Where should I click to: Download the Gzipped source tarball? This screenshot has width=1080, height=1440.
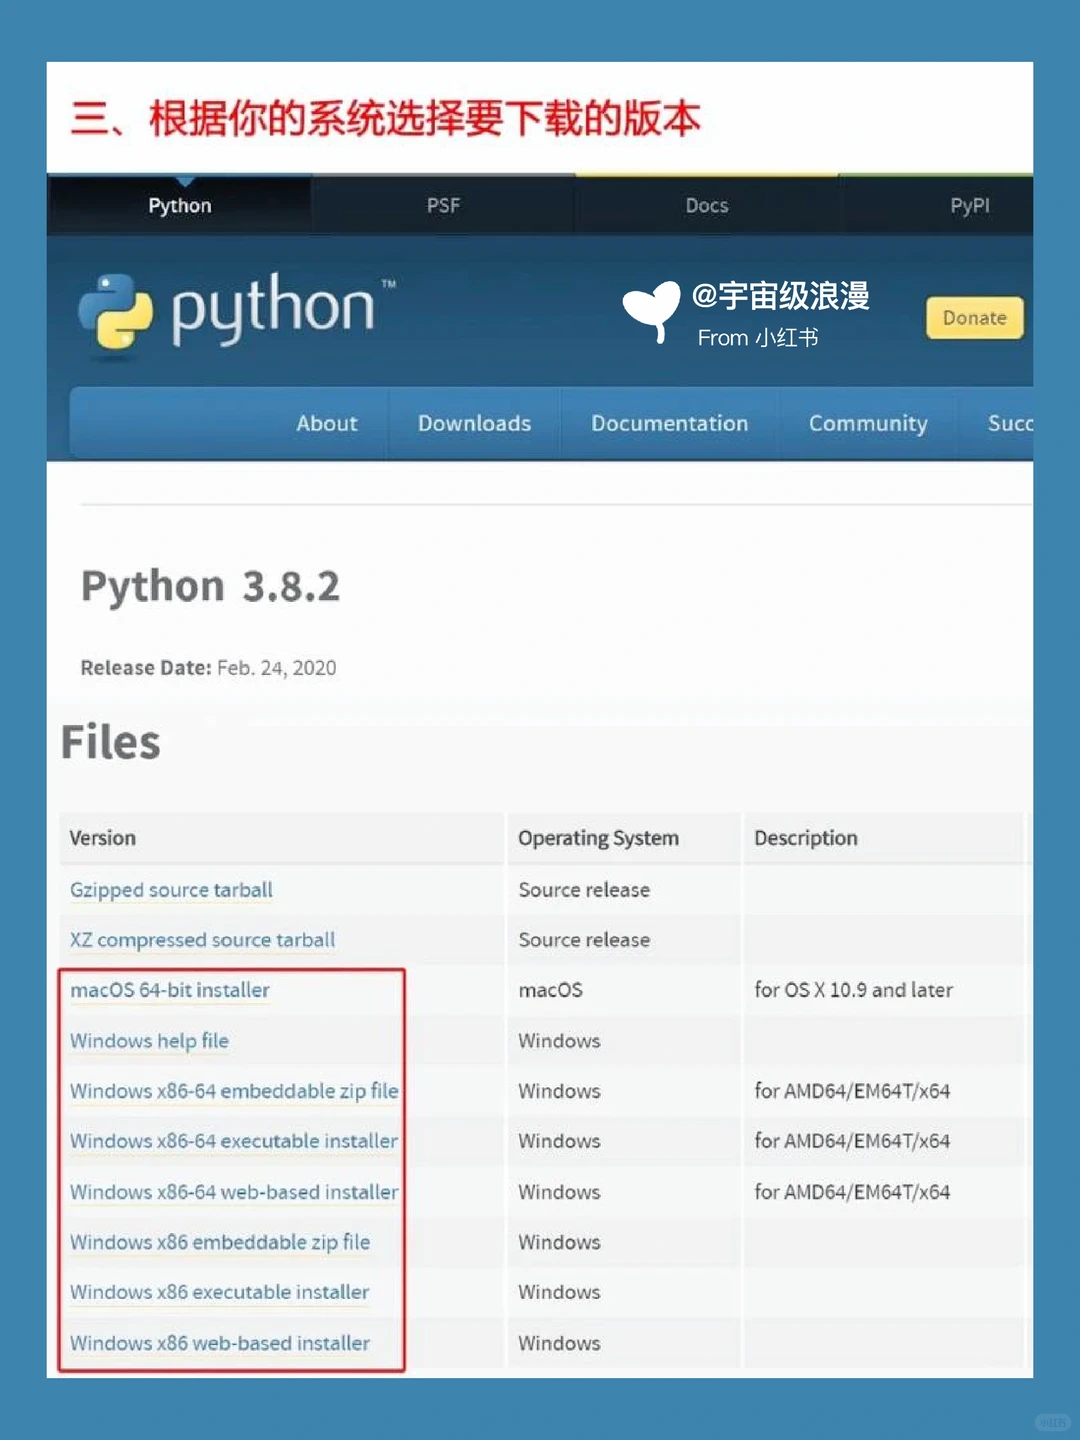[170, 890]
